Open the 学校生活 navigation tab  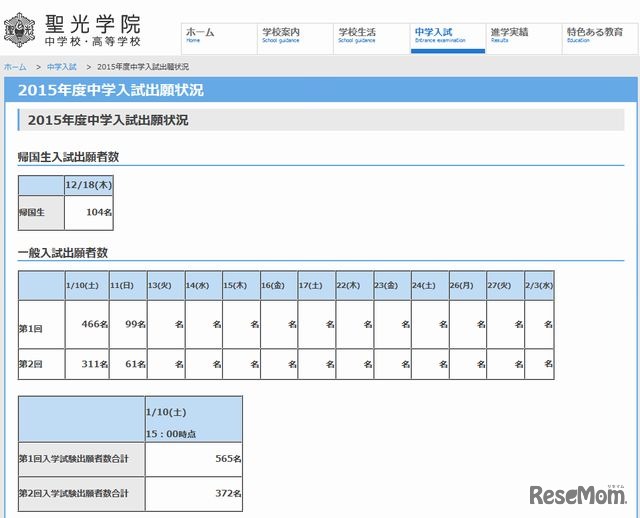click(x=372, y=38)
